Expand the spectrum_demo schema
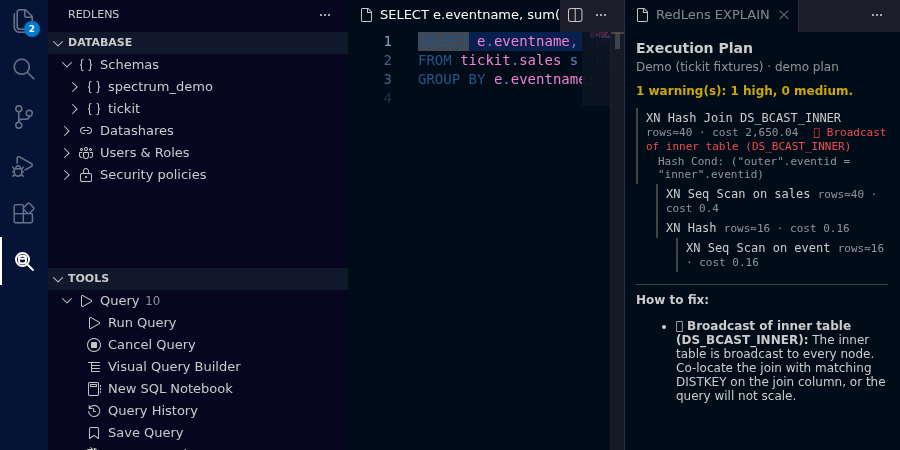This screenshot has width=900, height=450. click(75, 87)
